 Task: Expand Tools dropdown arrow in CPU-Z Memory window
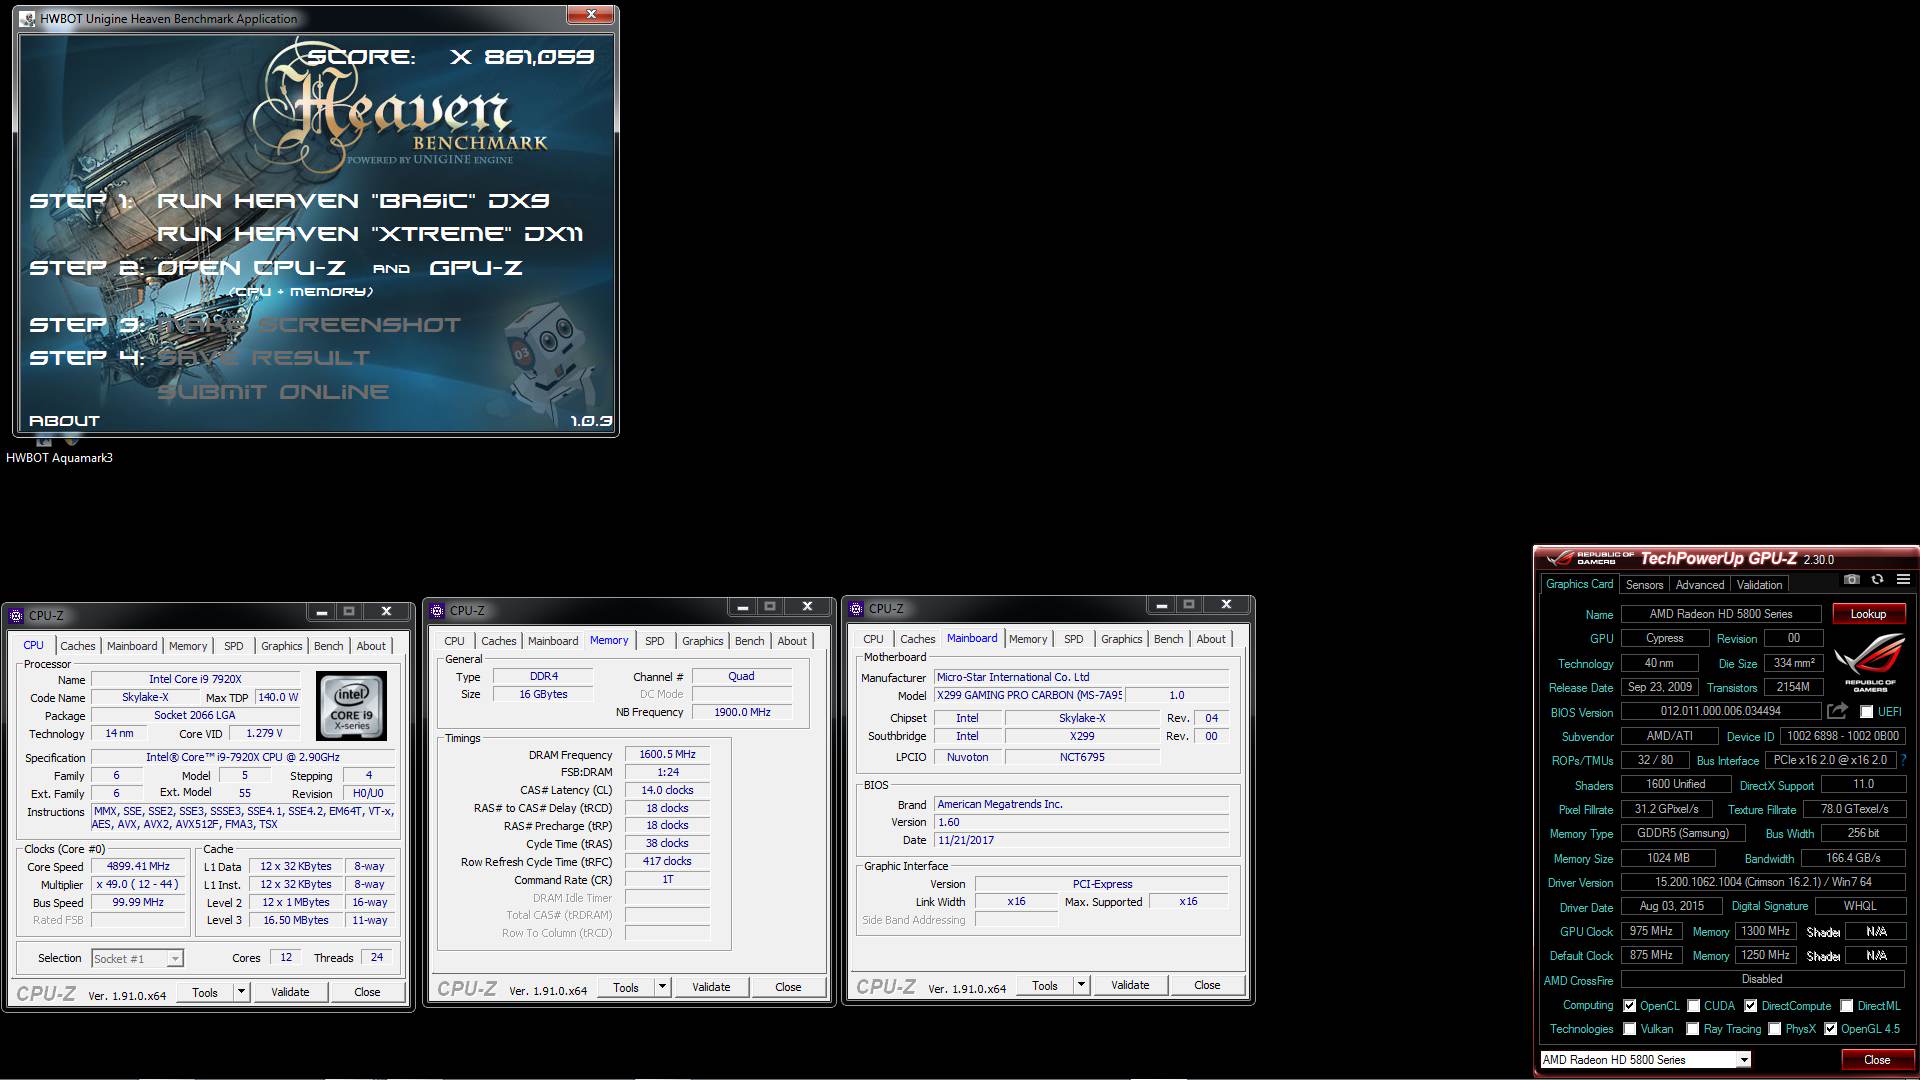662,987
